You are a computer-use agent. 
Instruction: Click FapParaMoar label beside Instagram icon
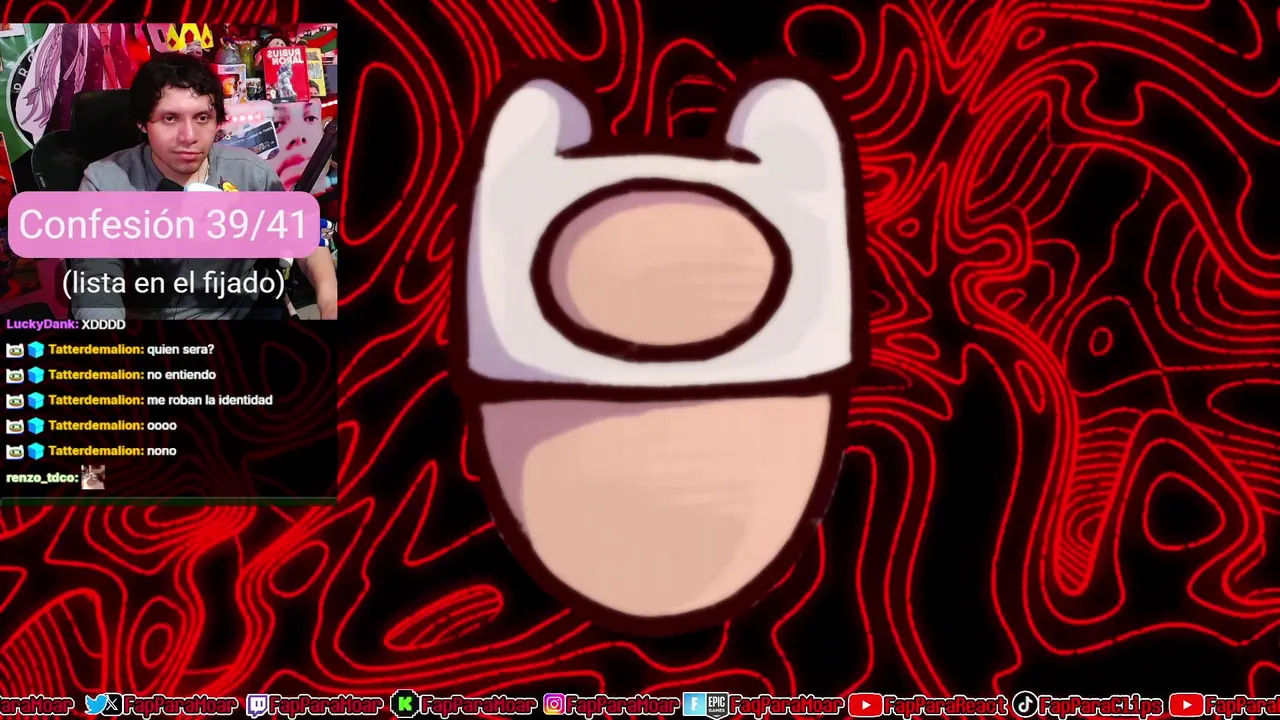pyautogui.click(x=624, y=705)
